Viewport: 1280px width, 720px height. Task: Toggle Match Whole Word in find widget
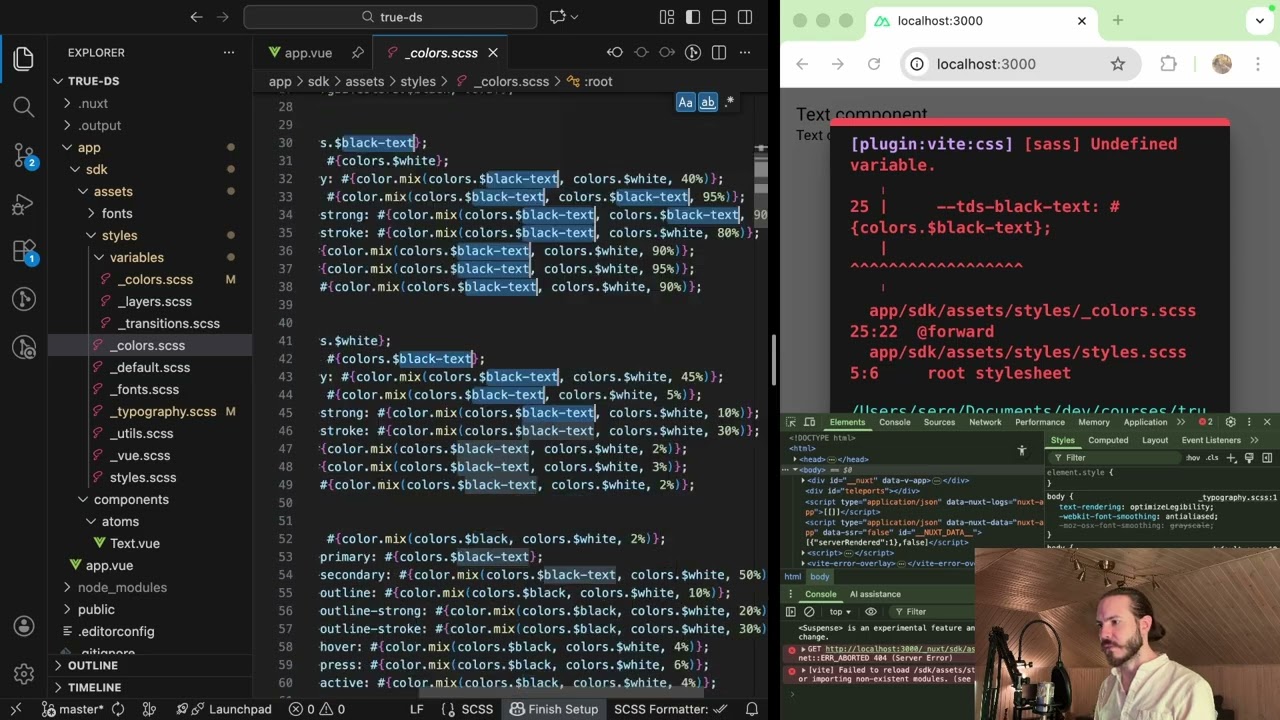click(708, 102)
